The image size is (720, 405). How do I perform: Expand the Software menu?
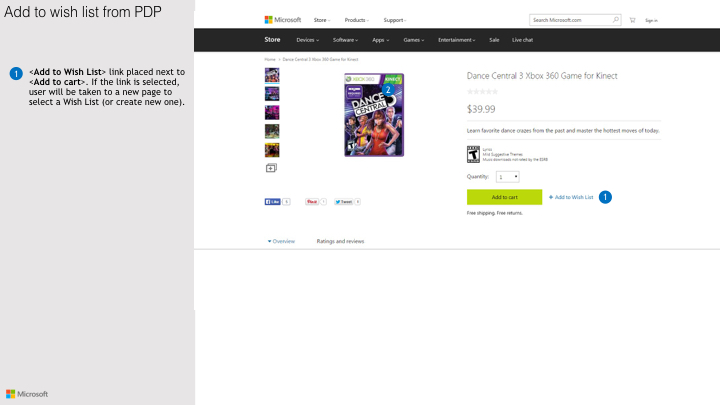pos(345,40)
